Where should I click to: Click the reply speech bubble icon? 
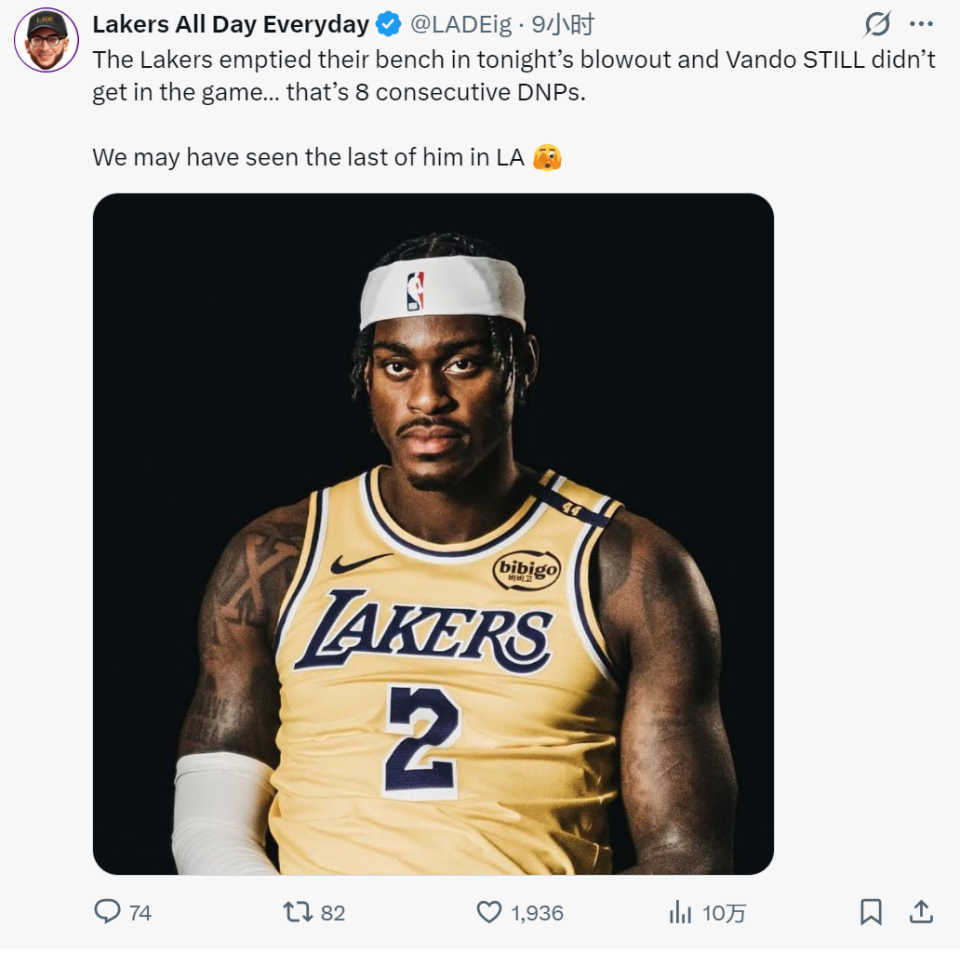[107, 911]
